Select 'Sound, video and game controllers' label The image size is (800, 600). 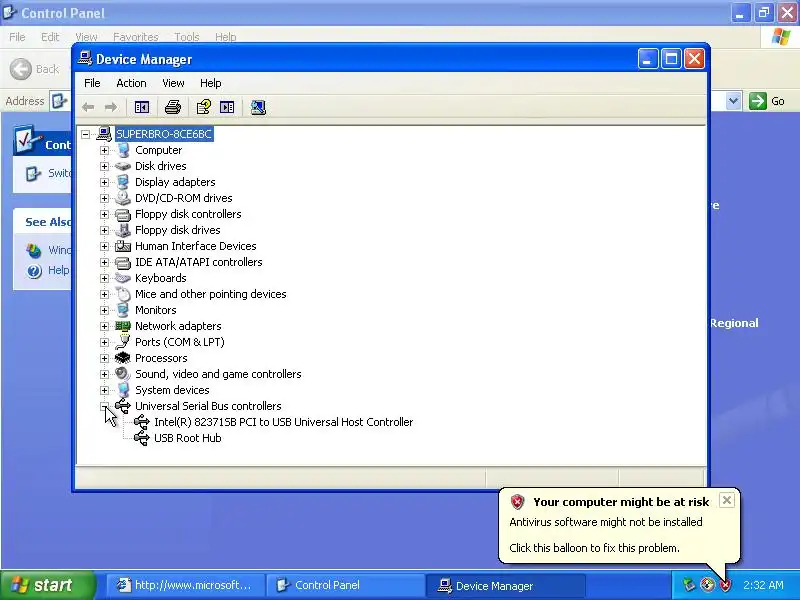(218, 374)
